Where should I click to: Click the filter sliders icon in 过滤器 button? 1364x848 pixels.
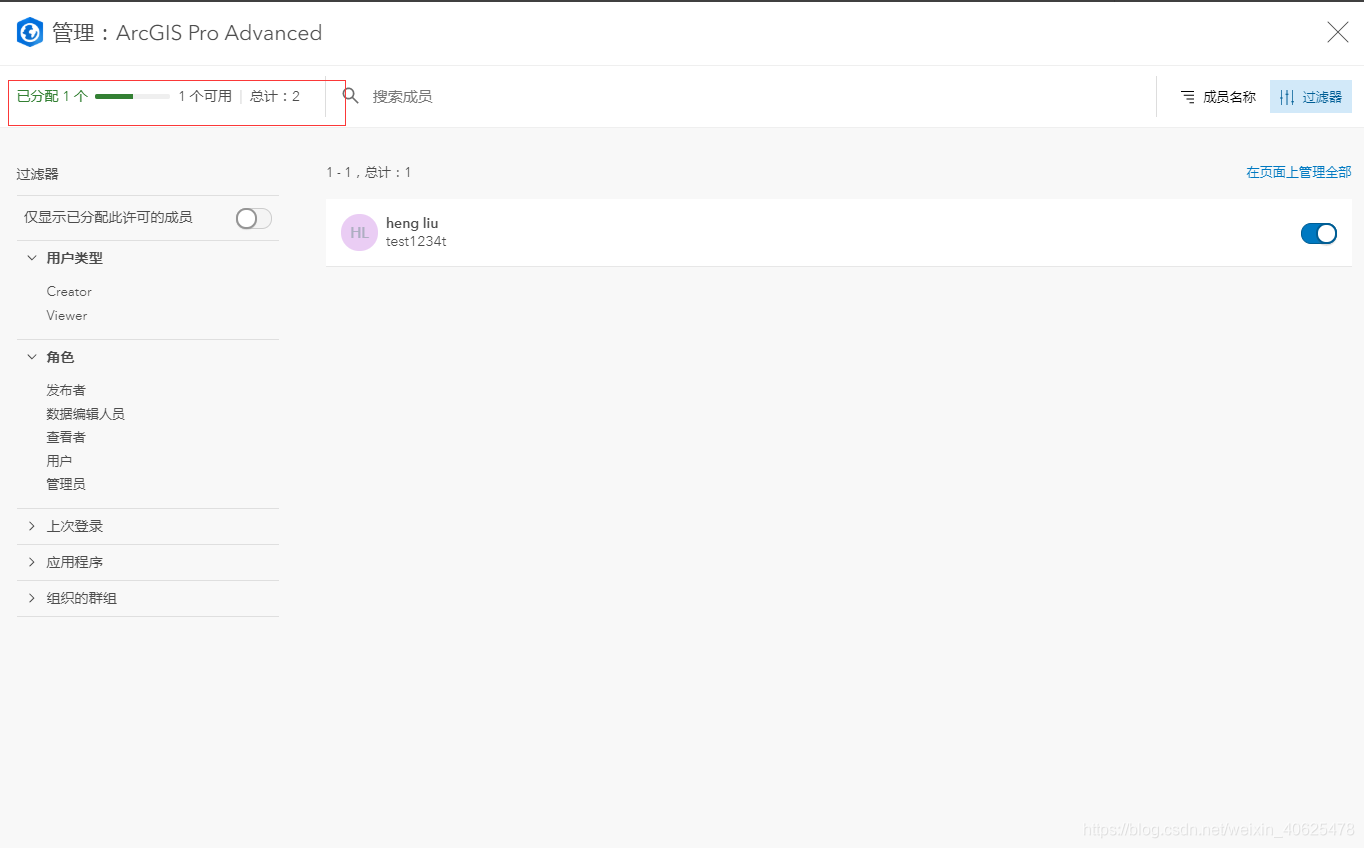[1287, 97]
